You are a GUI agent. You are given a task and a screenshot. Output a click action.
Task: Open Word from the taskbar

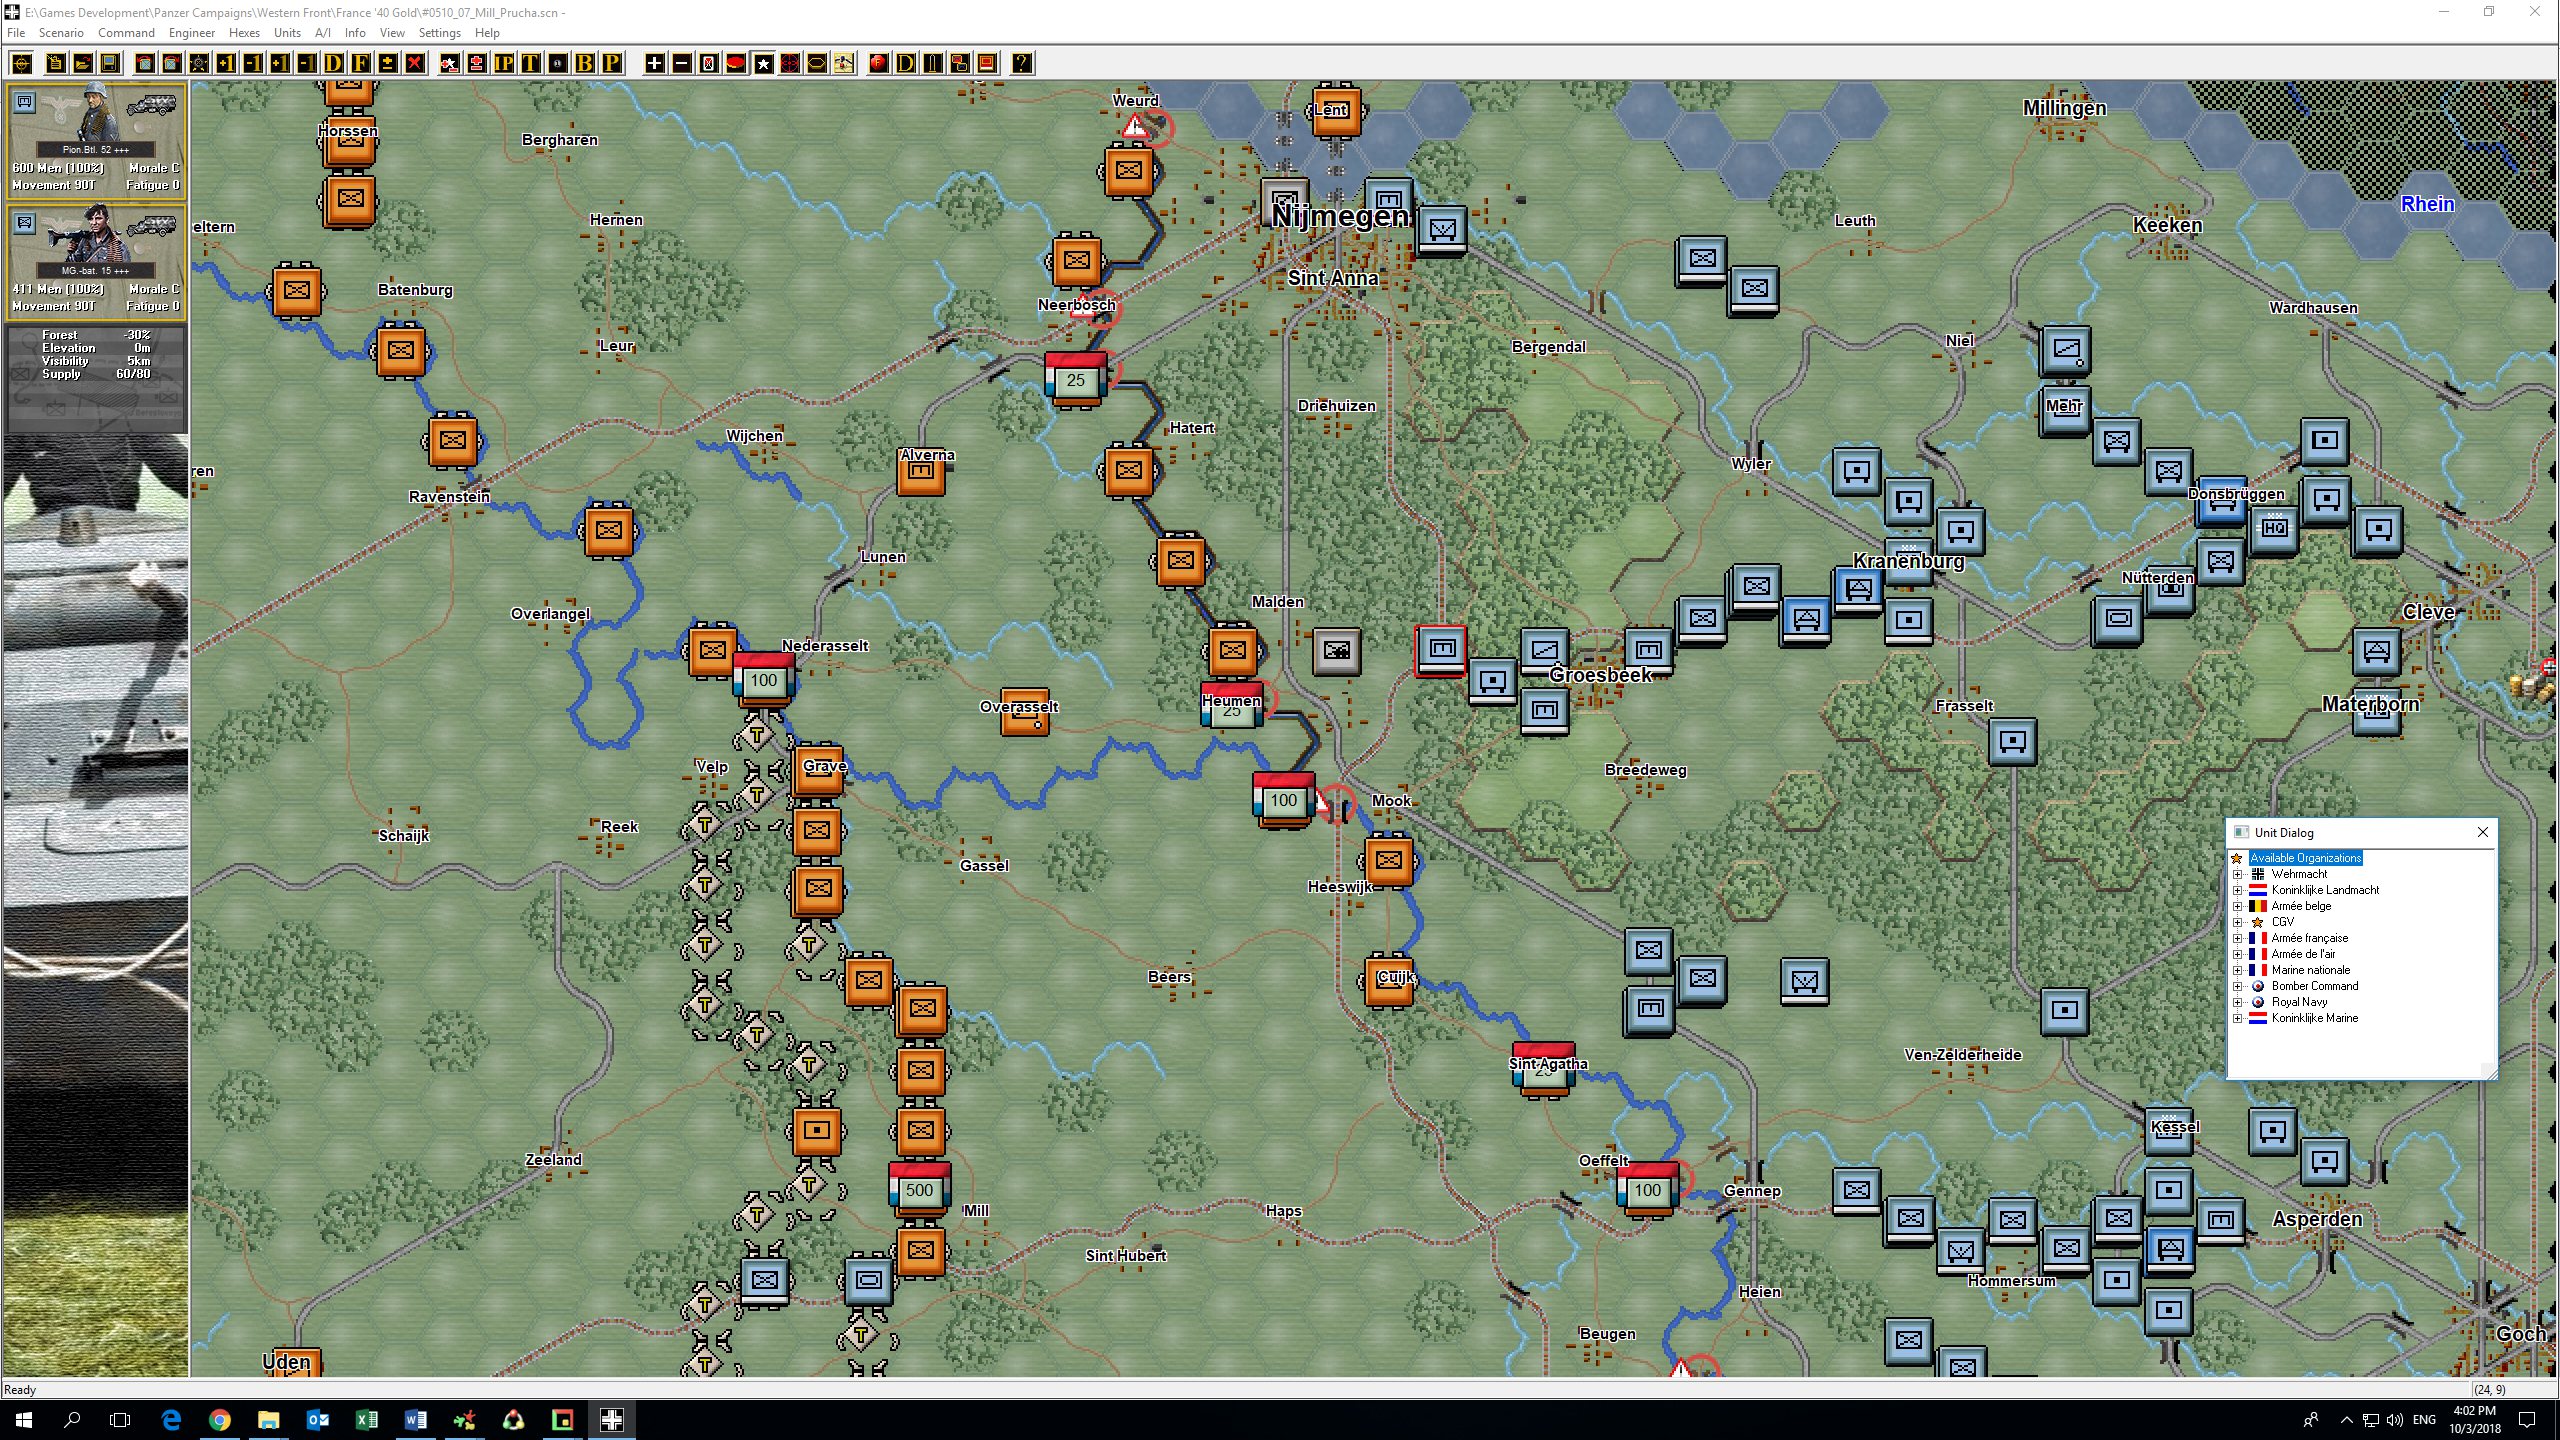click(x=416, y=1419)
